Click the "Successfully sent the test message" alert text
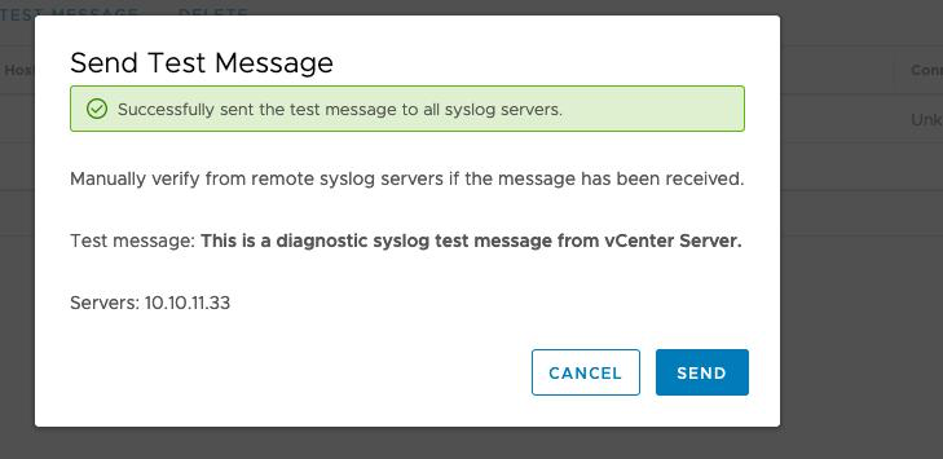This screenshot has width=943, height=460. click(340, 109)
